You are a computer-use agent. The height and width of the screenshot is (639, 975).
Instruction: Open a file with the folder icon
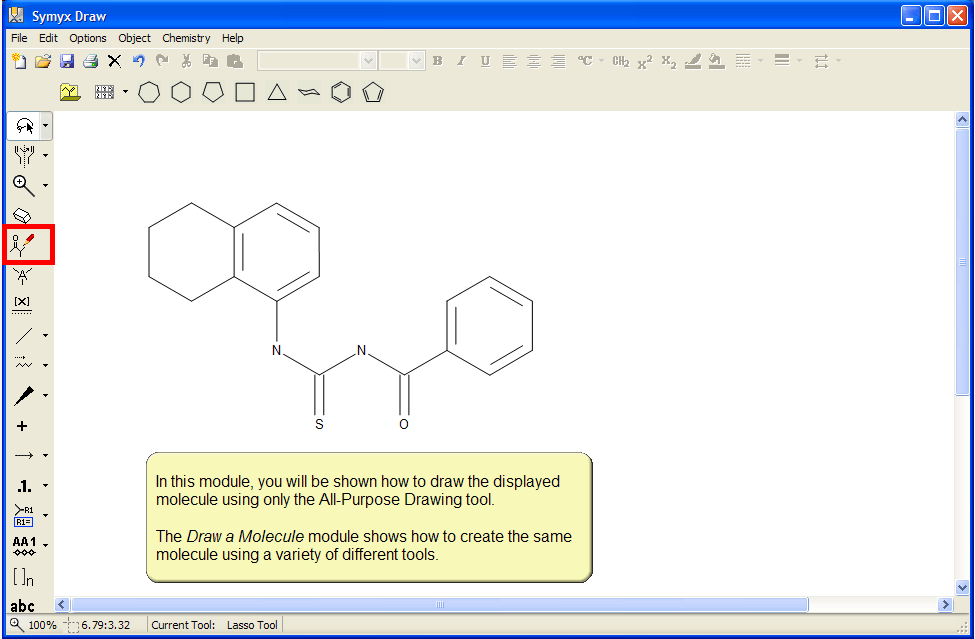[43, 61]
